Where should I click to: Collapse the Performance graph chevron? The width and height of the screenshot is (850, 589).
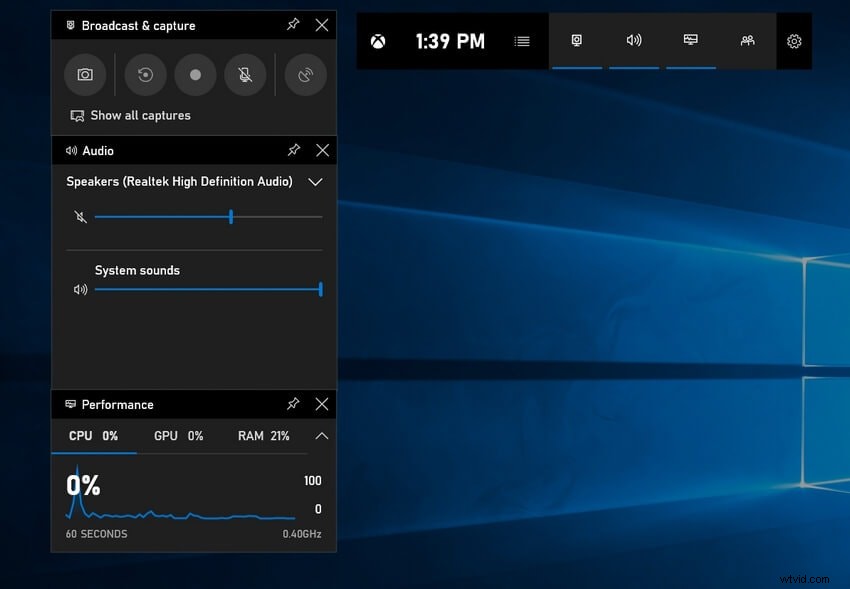tap(321, 436)
